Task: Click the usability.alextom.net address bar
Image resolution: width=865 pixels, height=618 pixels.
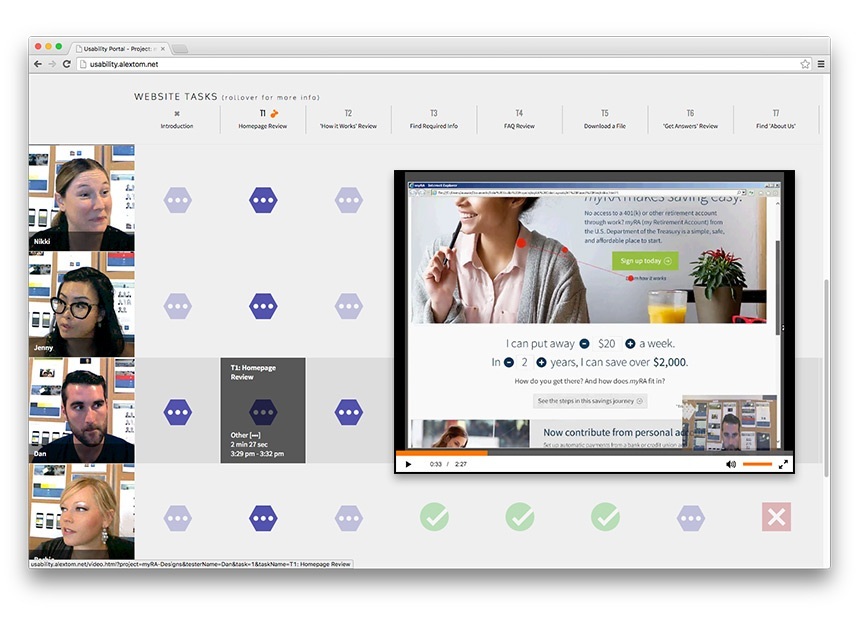Action: click(439, 64)
